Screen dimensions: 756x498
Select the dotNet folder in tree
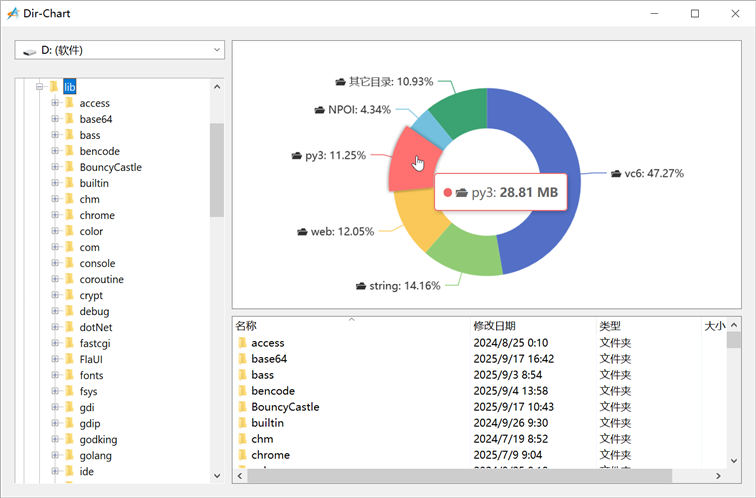(x=94, y=327)
